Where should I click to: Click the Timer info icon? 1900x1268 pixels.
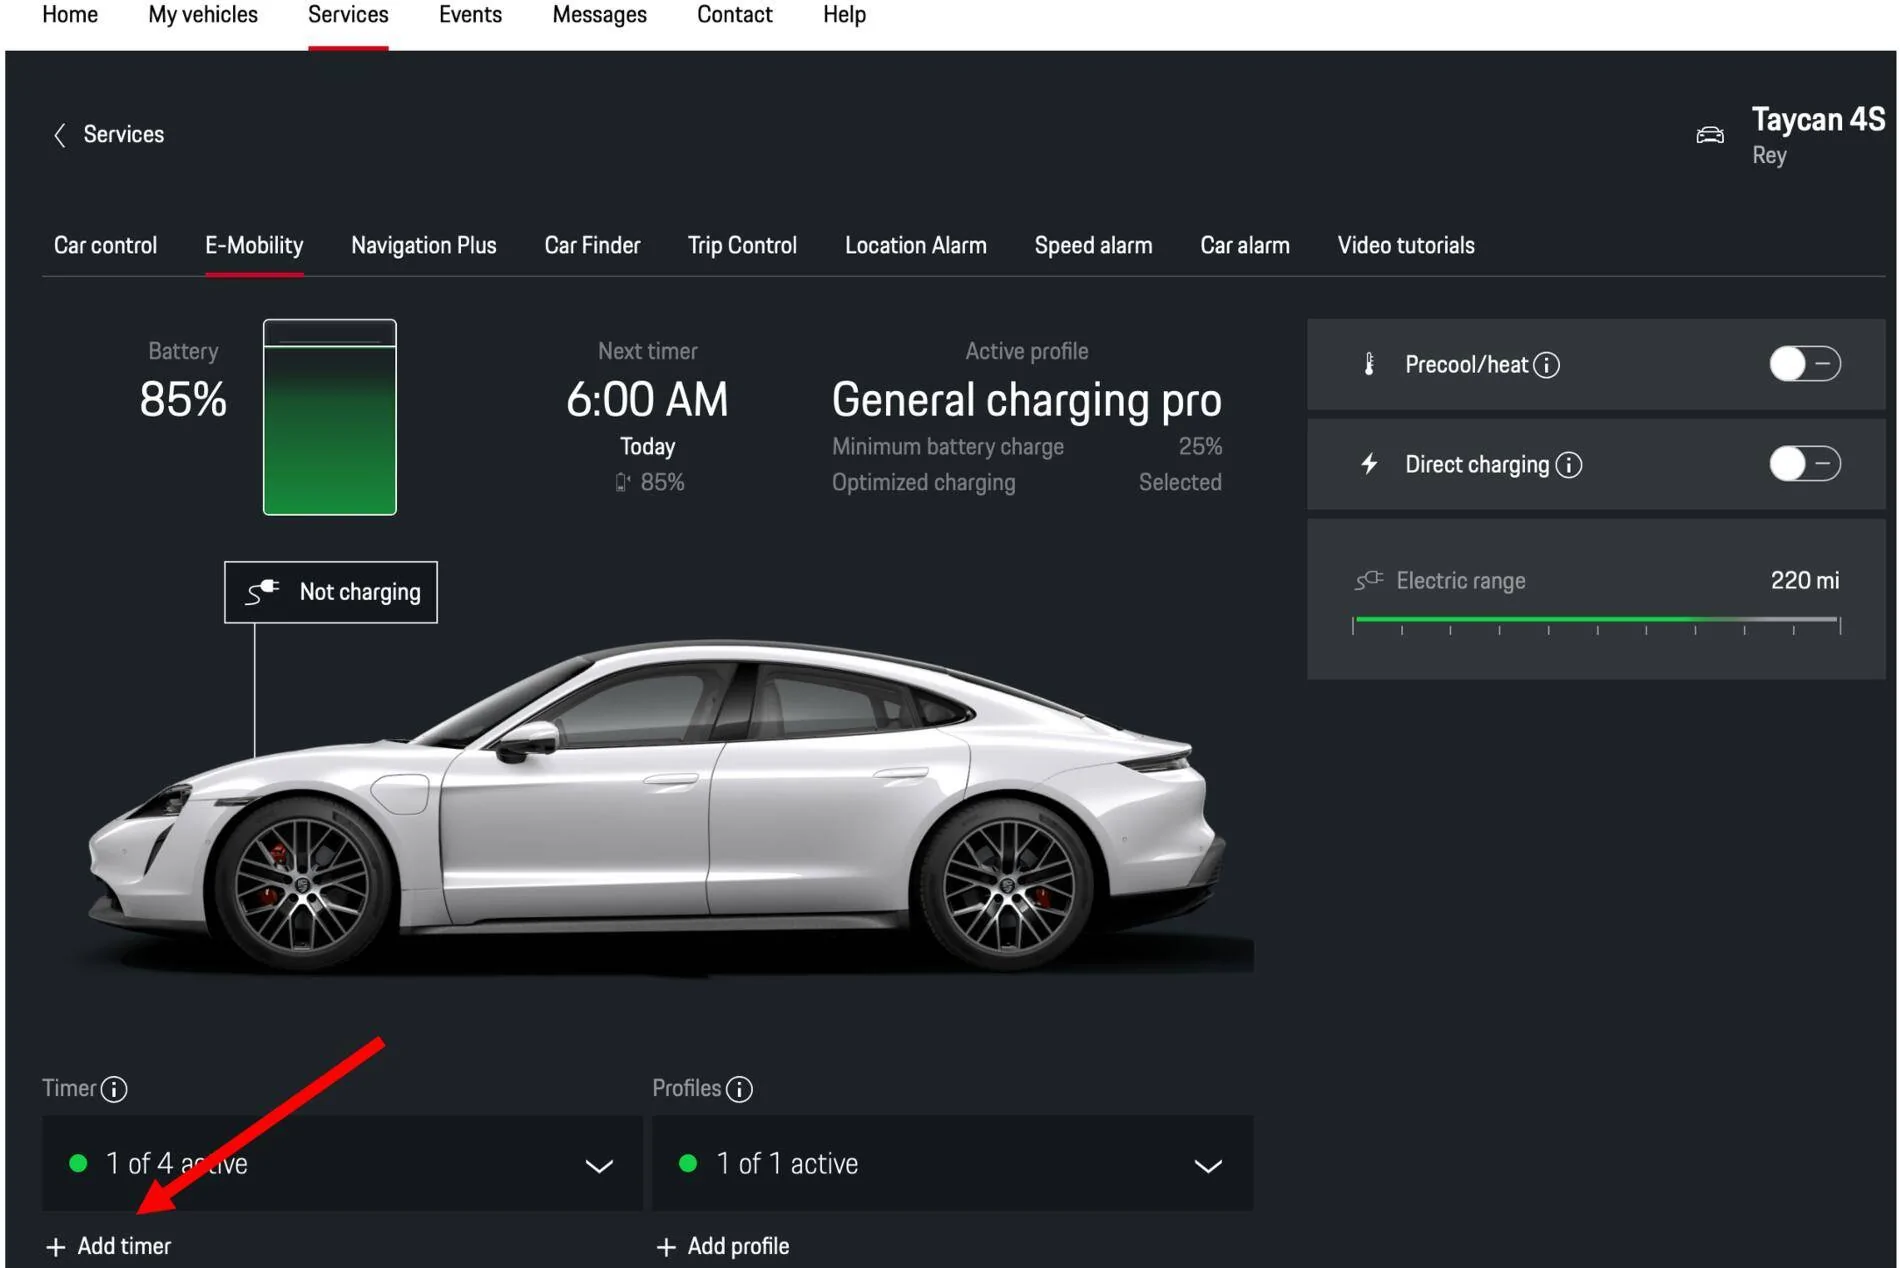[x=114, y=1089]
